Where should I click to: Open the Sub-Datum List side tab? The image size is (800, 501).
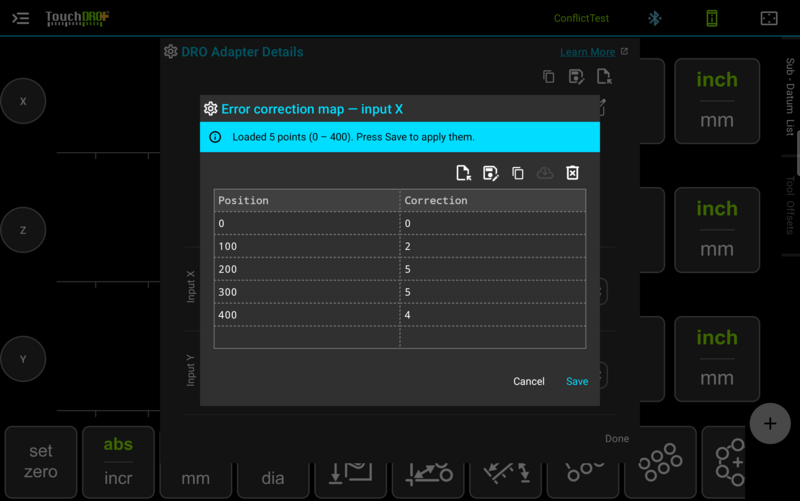pyautogui.click(x=790, y=97)
